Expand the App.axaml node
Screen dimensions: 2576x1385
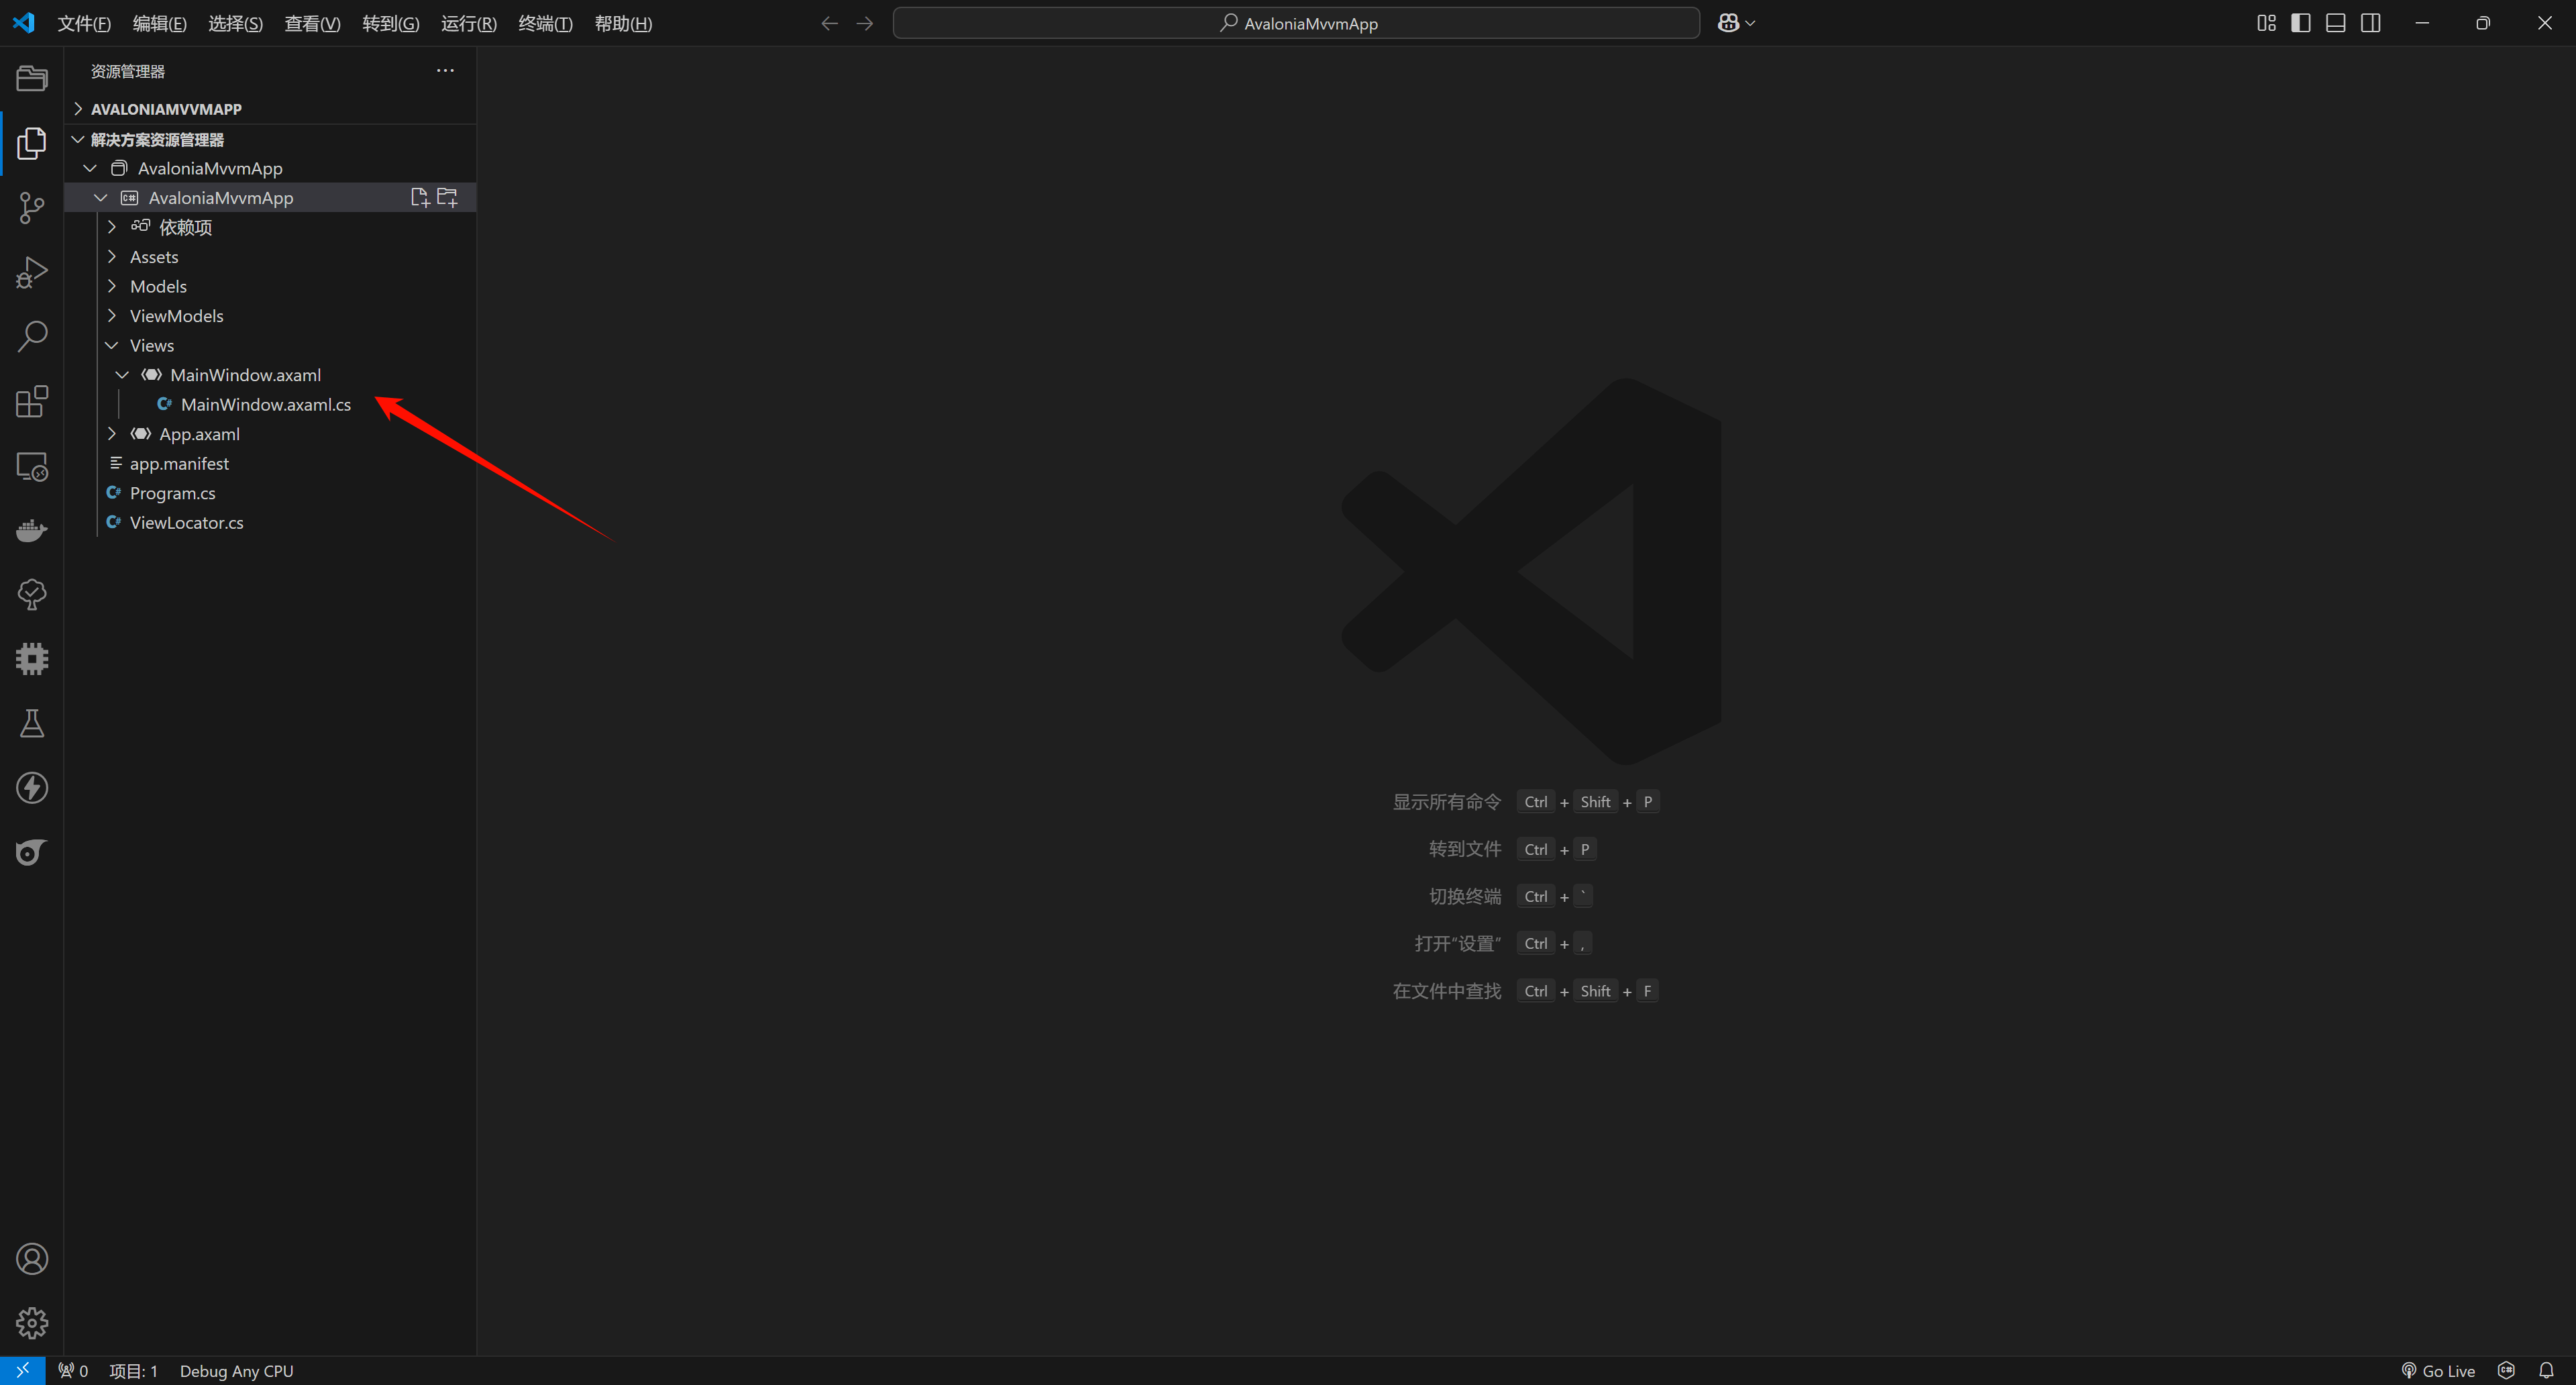[112, 434]
